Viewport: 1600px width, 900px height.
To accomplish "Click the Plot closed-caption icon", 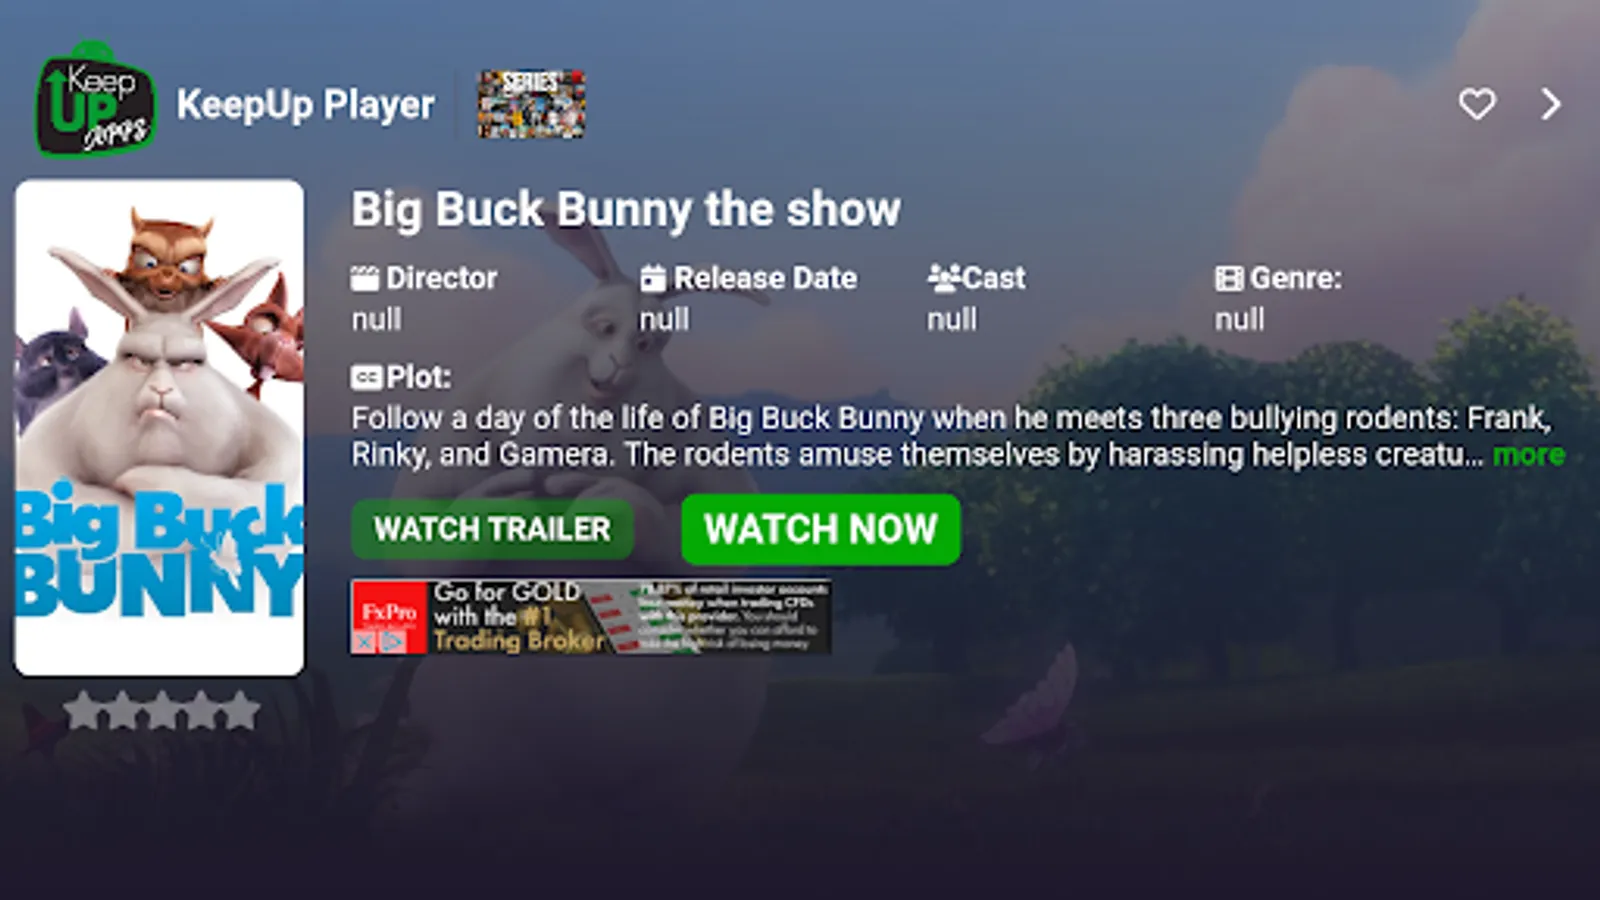I will (366, 377).
